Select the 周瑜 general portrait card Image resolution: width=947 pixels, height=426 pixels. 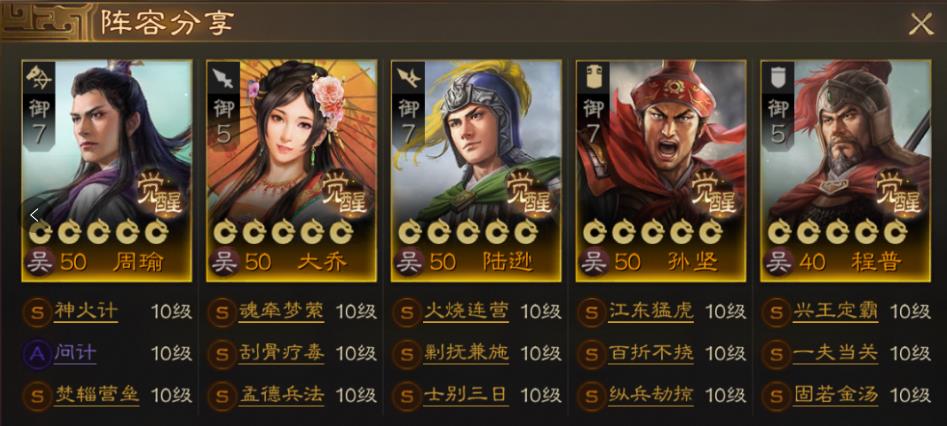tap(107, 171)
